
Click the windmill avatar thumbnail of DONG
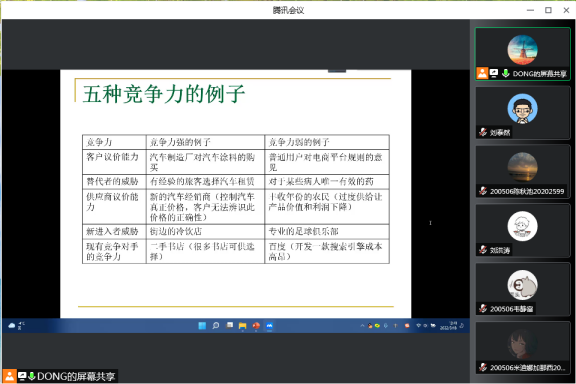coord(522,50)
